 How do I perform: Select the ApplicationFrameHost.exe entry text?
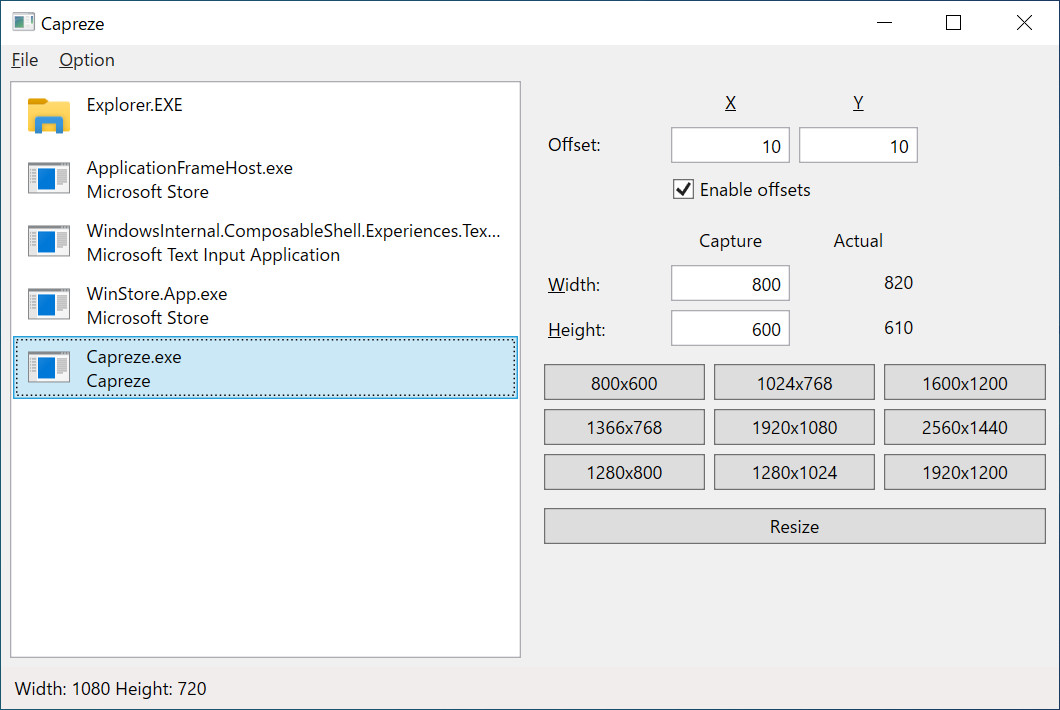click(x=189, y=168)
